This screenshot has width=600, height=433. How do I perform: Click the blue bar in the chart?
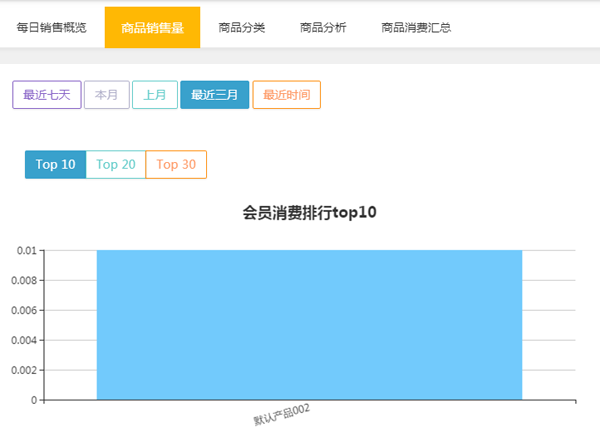click(x=309, y=325)
